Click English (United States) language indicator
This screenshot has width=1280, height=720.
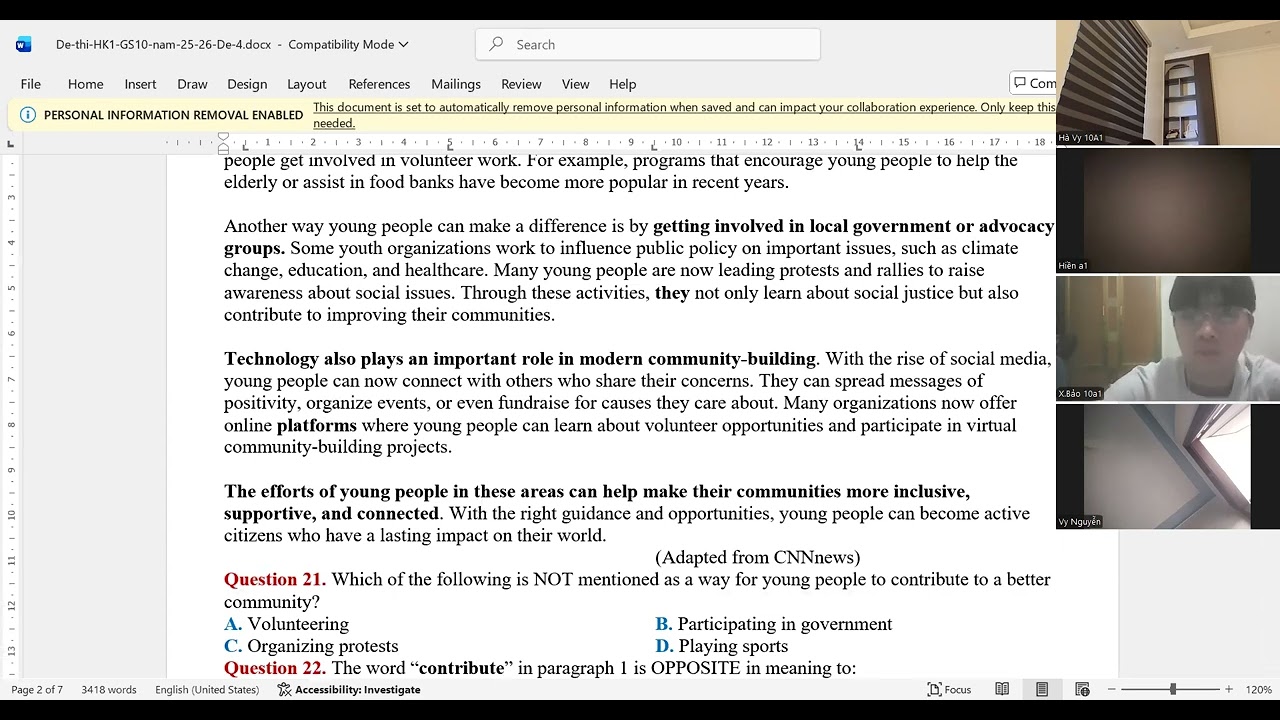[x=207, y=690]
